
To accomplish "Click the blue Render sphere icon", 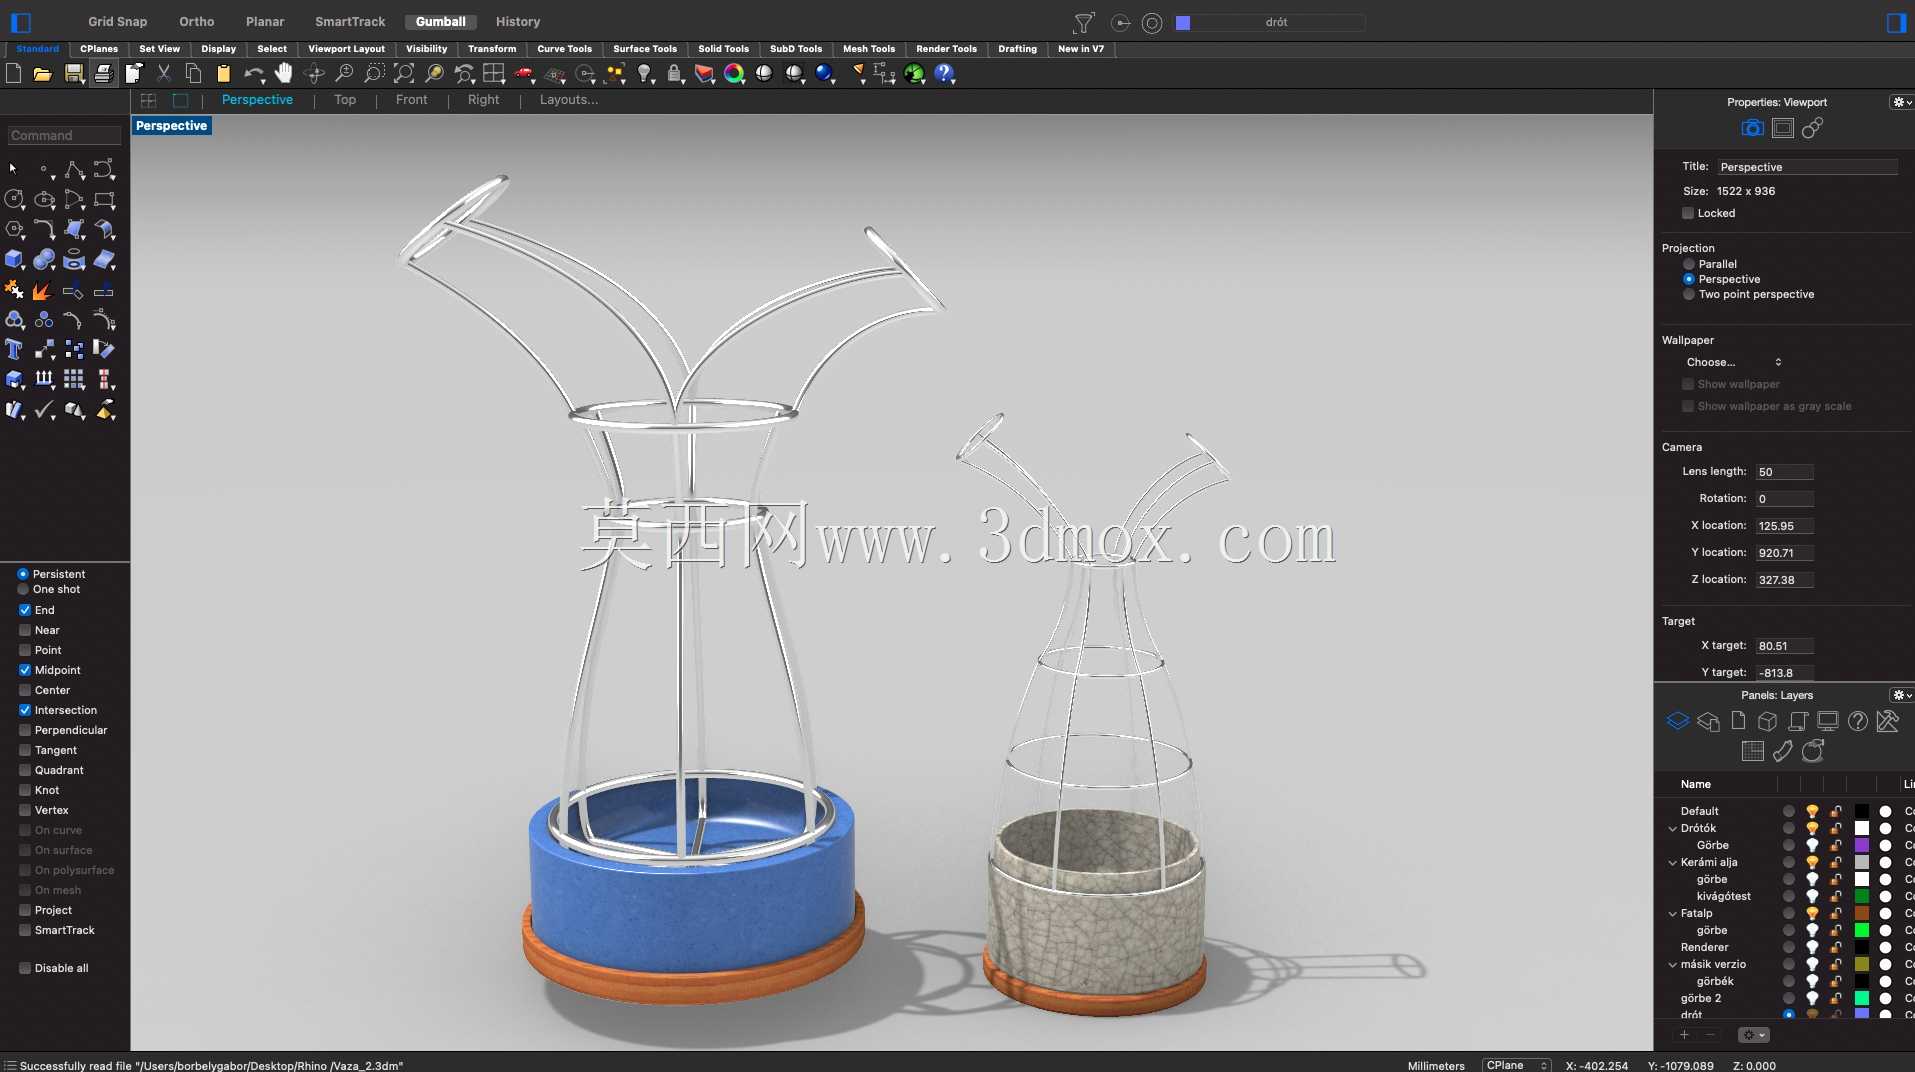I will click(x=824, y=73).
